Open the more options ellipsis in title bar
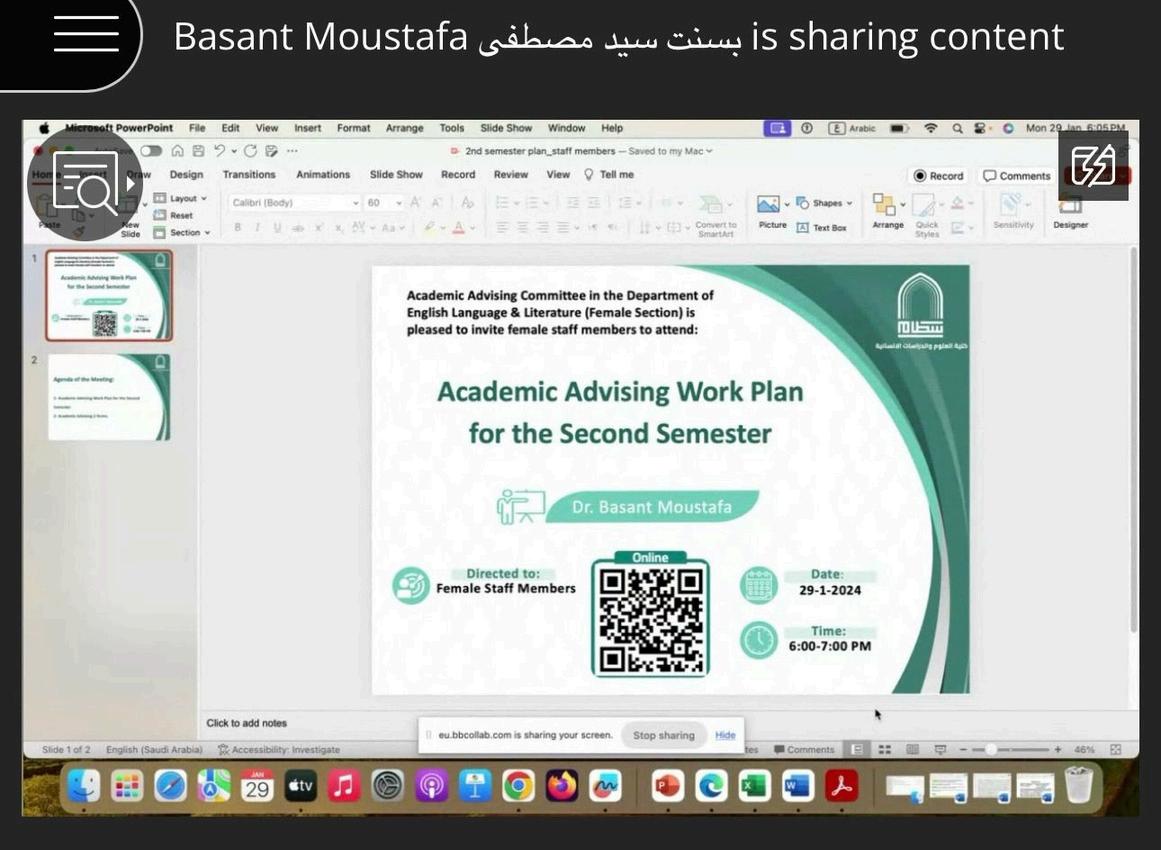The height and width of the screenshot is (850, 1161). [292, 151]
